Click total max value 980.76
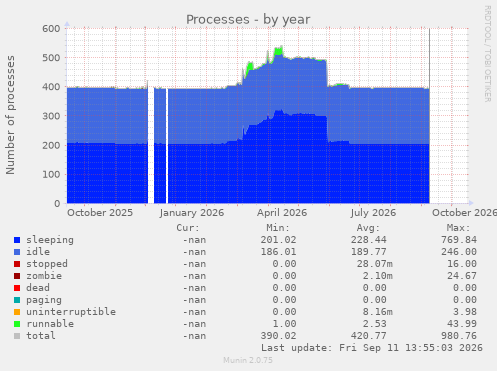The height and width of the screenshot is (371, 497). coord(459,336)
